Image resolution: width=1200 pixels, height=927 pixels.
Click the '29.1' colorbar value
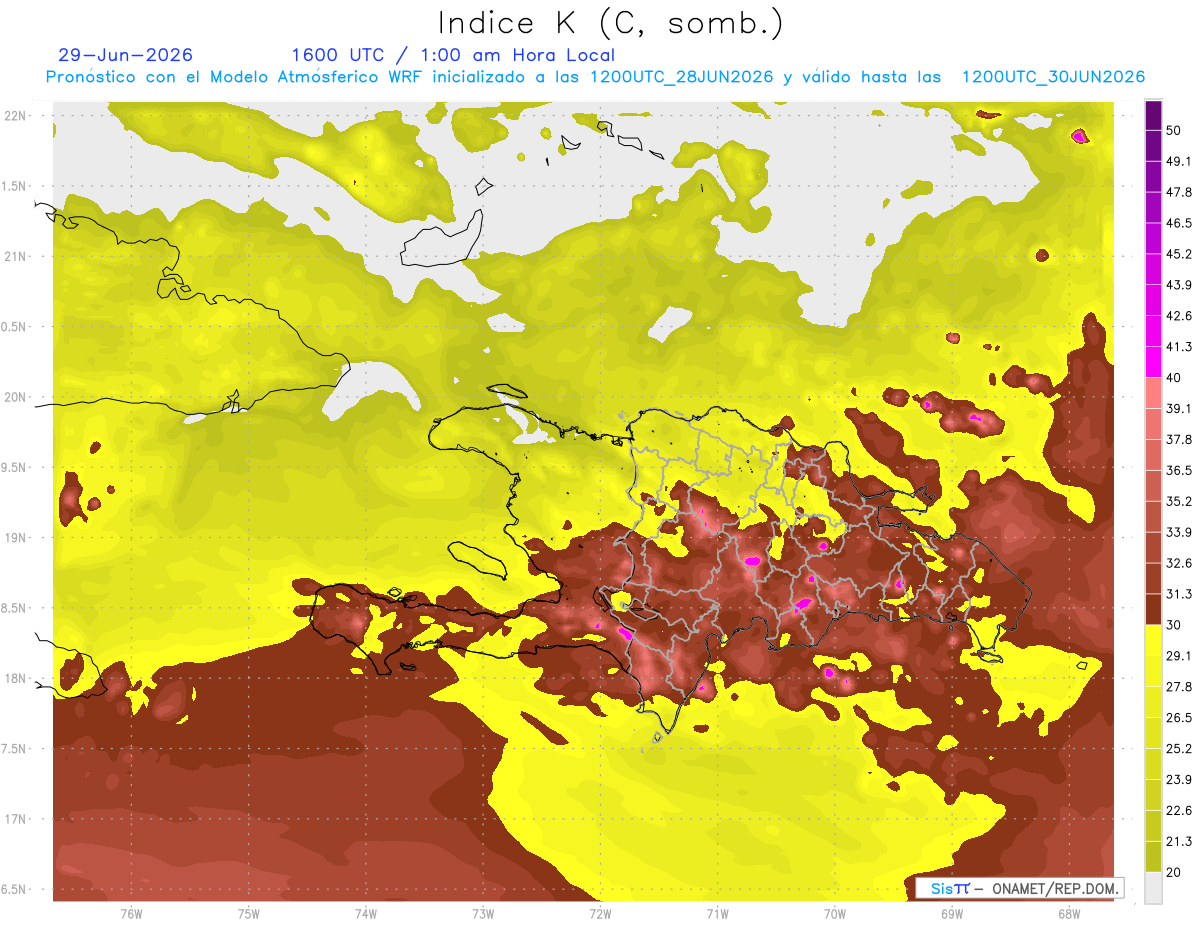pyautogui.click(x=1179, y=656)
